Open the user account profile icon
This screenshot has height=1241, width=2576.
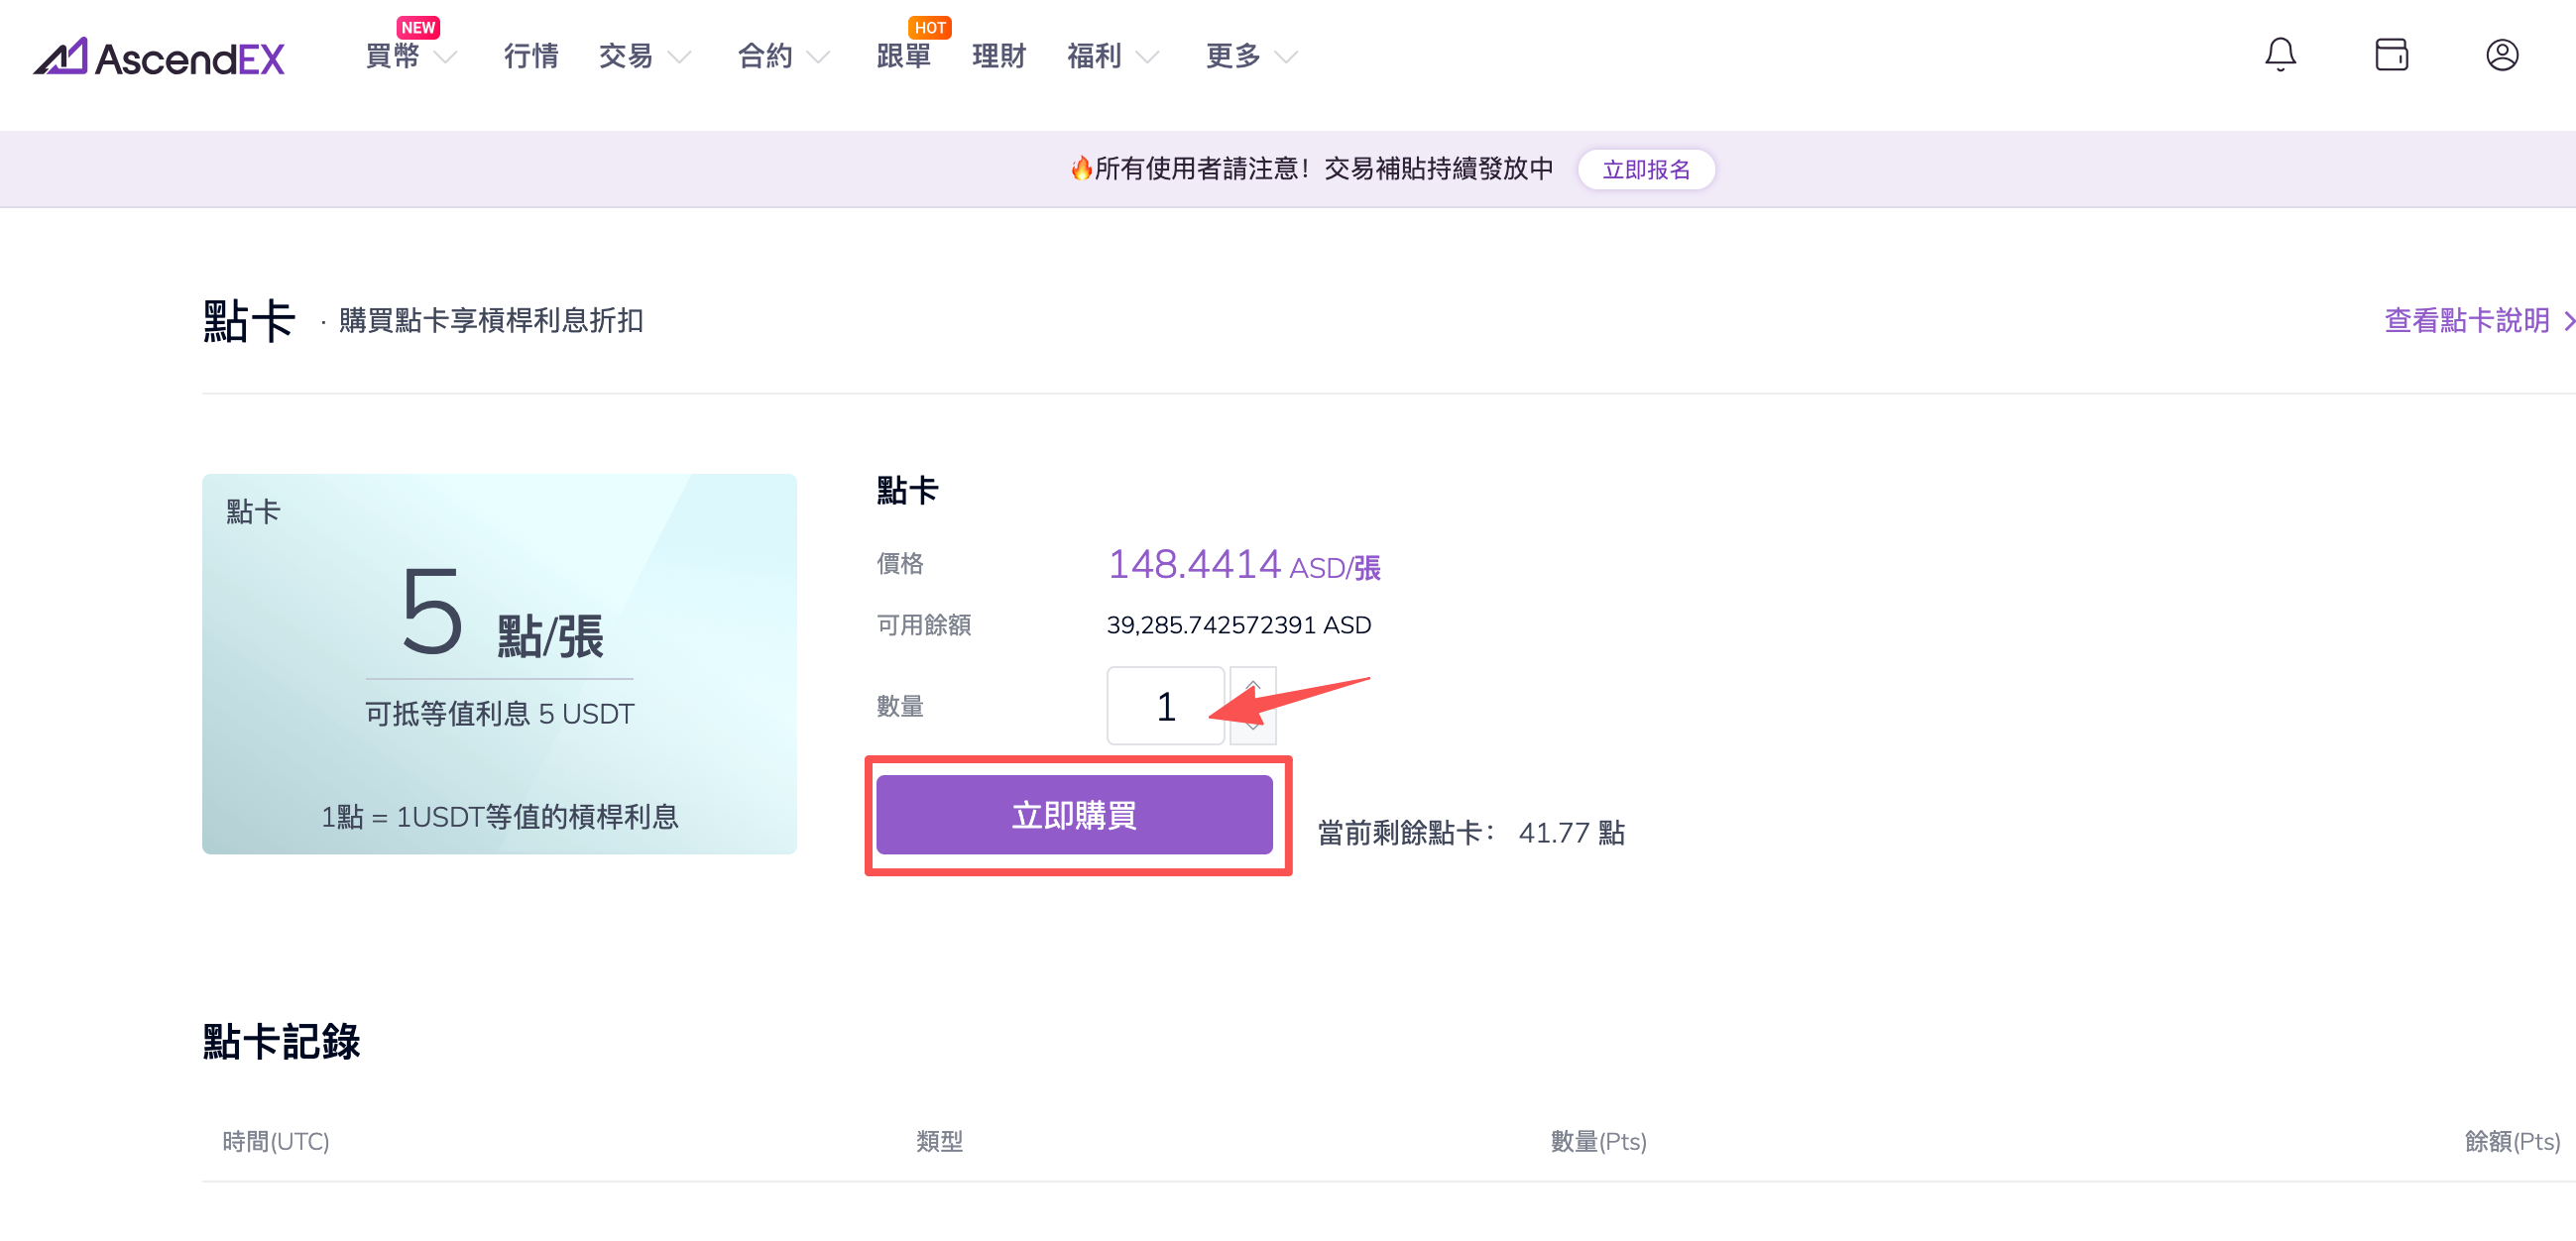(x=2501, y=55)
